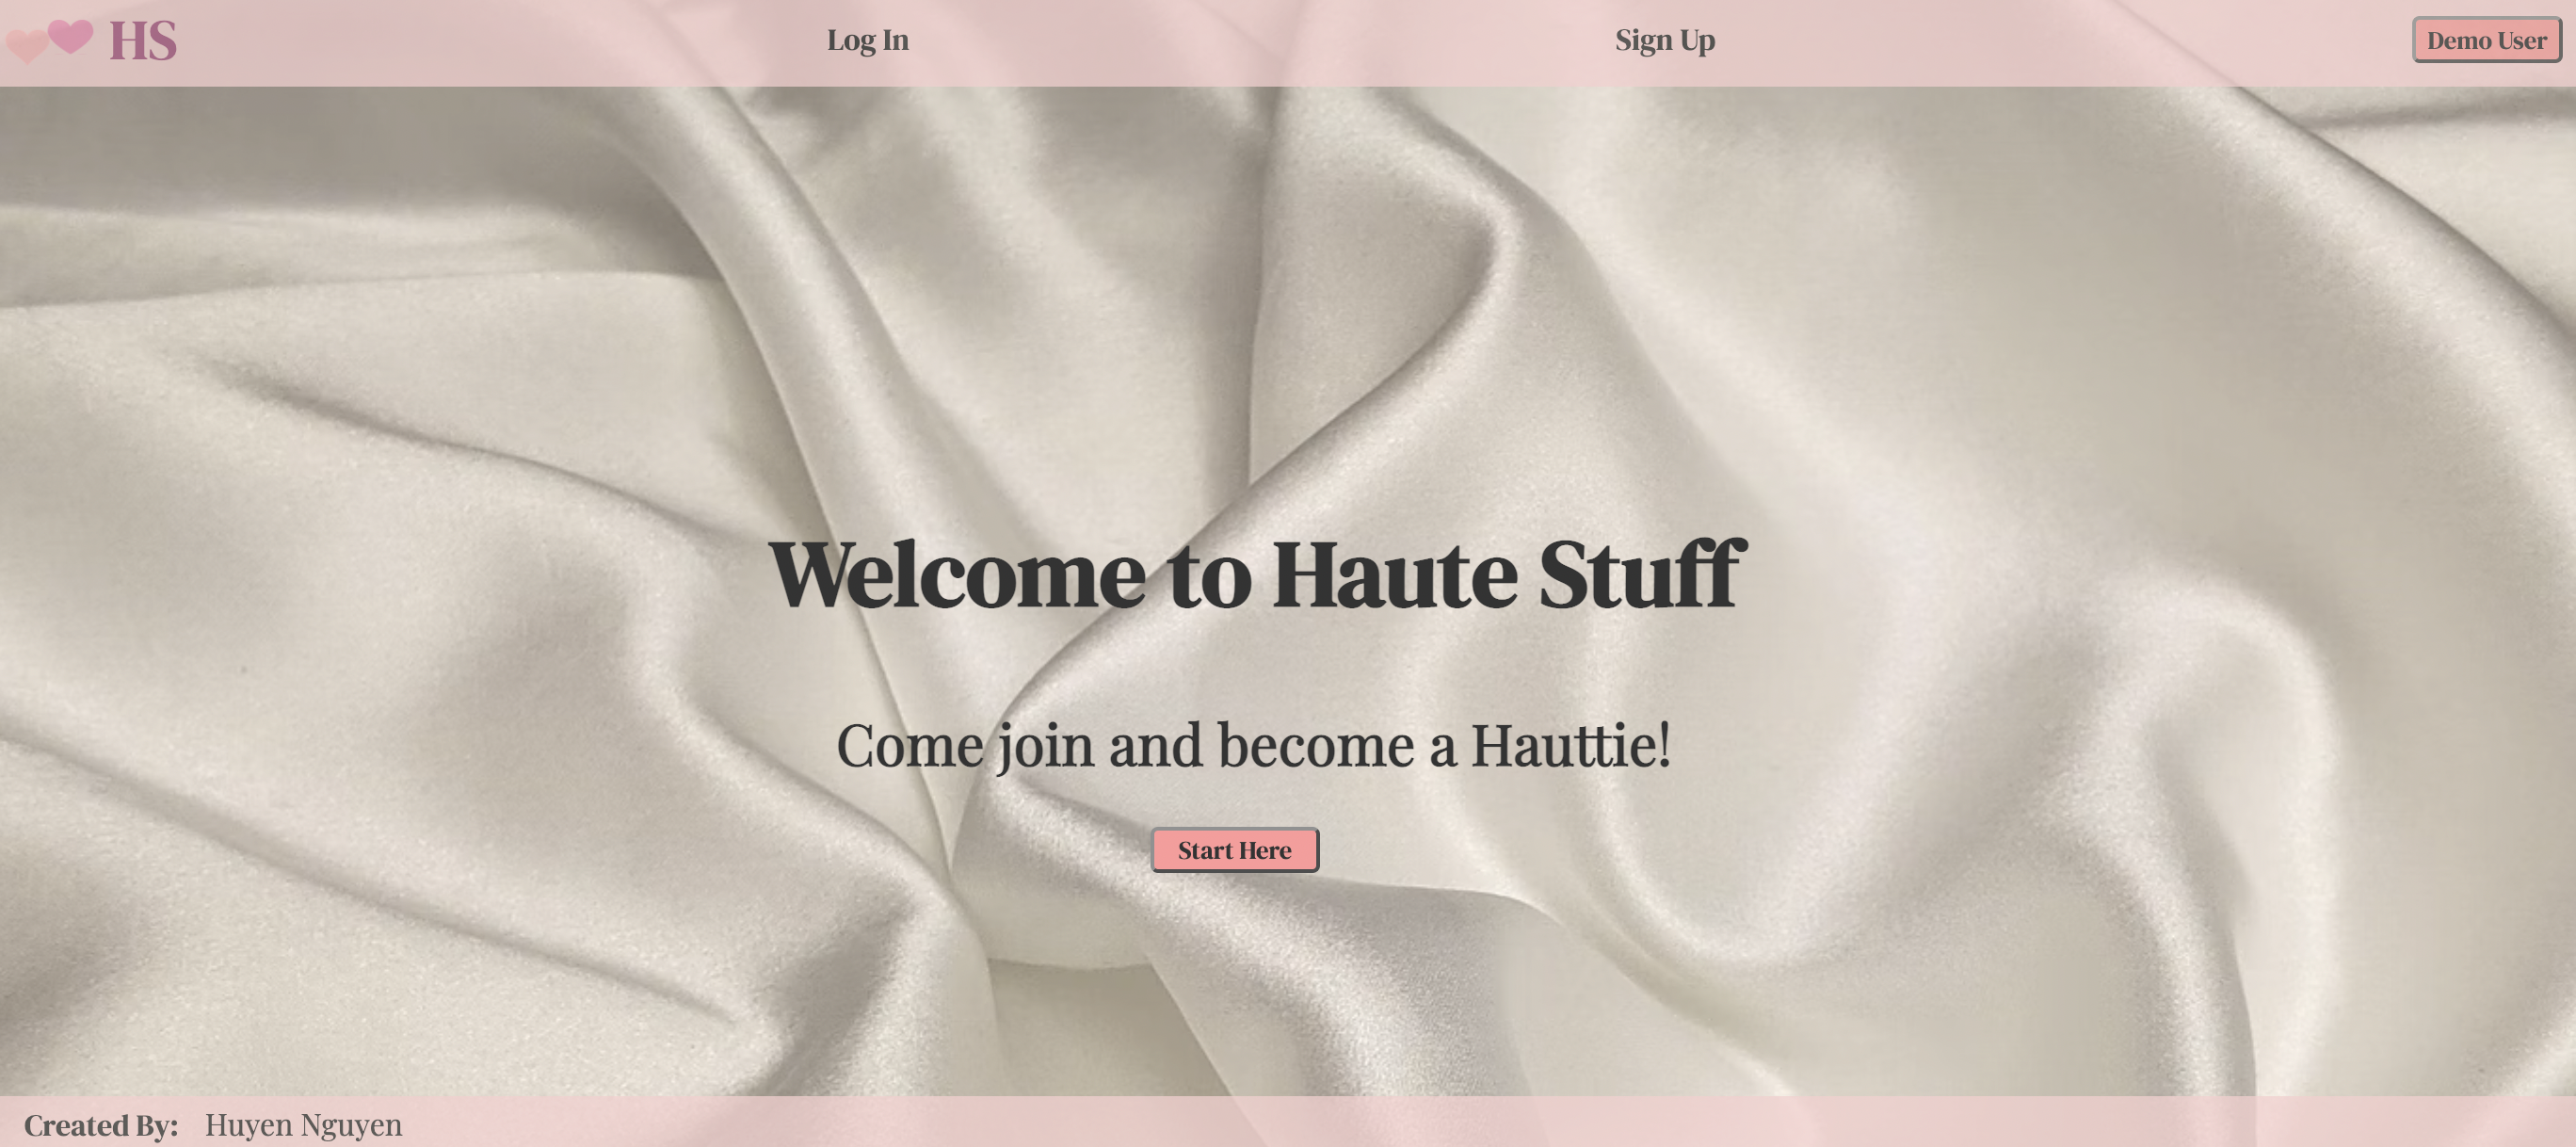Log in with the Demo User button
Screen dimensions: 2576x1147
point(2486,40)
